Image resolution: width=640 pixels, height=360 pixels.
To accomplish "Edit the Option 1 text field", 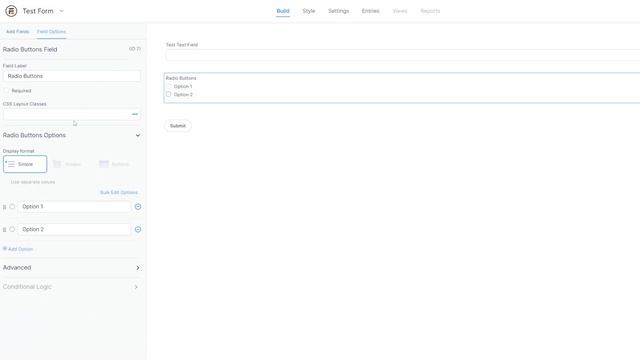I will tap(74, 207).
